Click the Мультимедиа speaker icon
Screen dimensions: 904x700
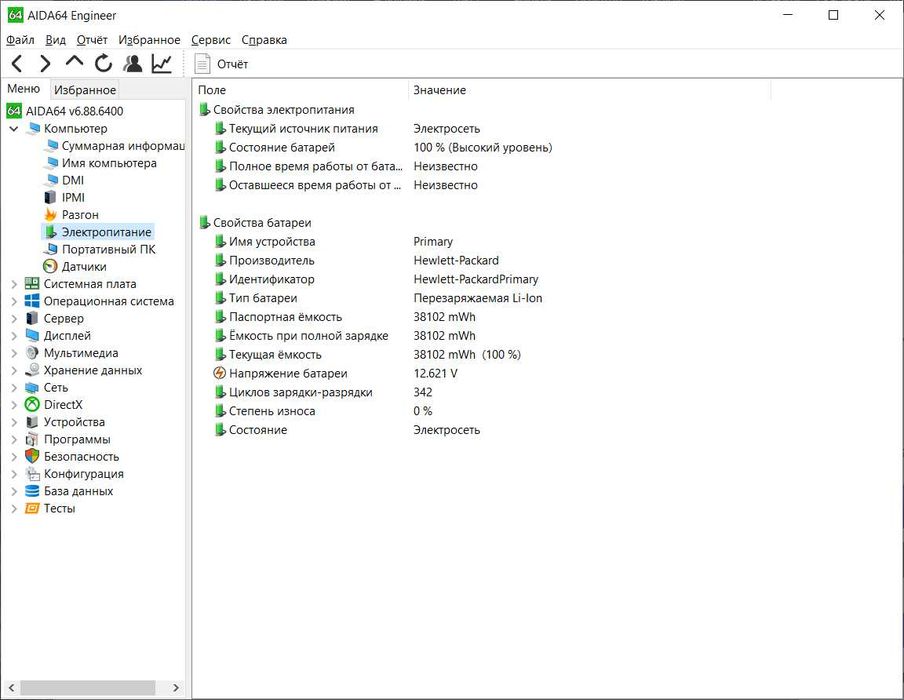(32, 353)
